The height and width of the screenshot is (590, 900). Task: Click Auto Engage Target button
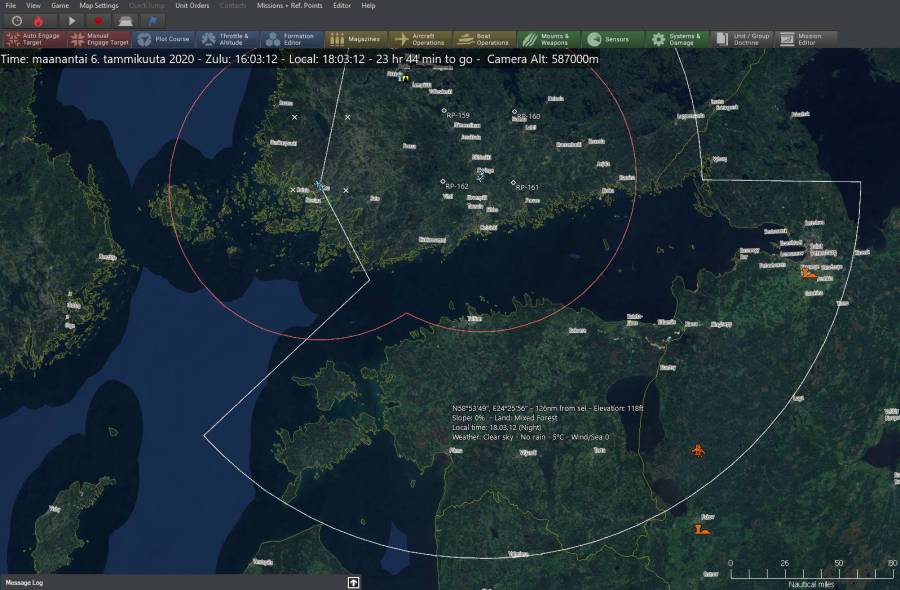pos(35,39)
